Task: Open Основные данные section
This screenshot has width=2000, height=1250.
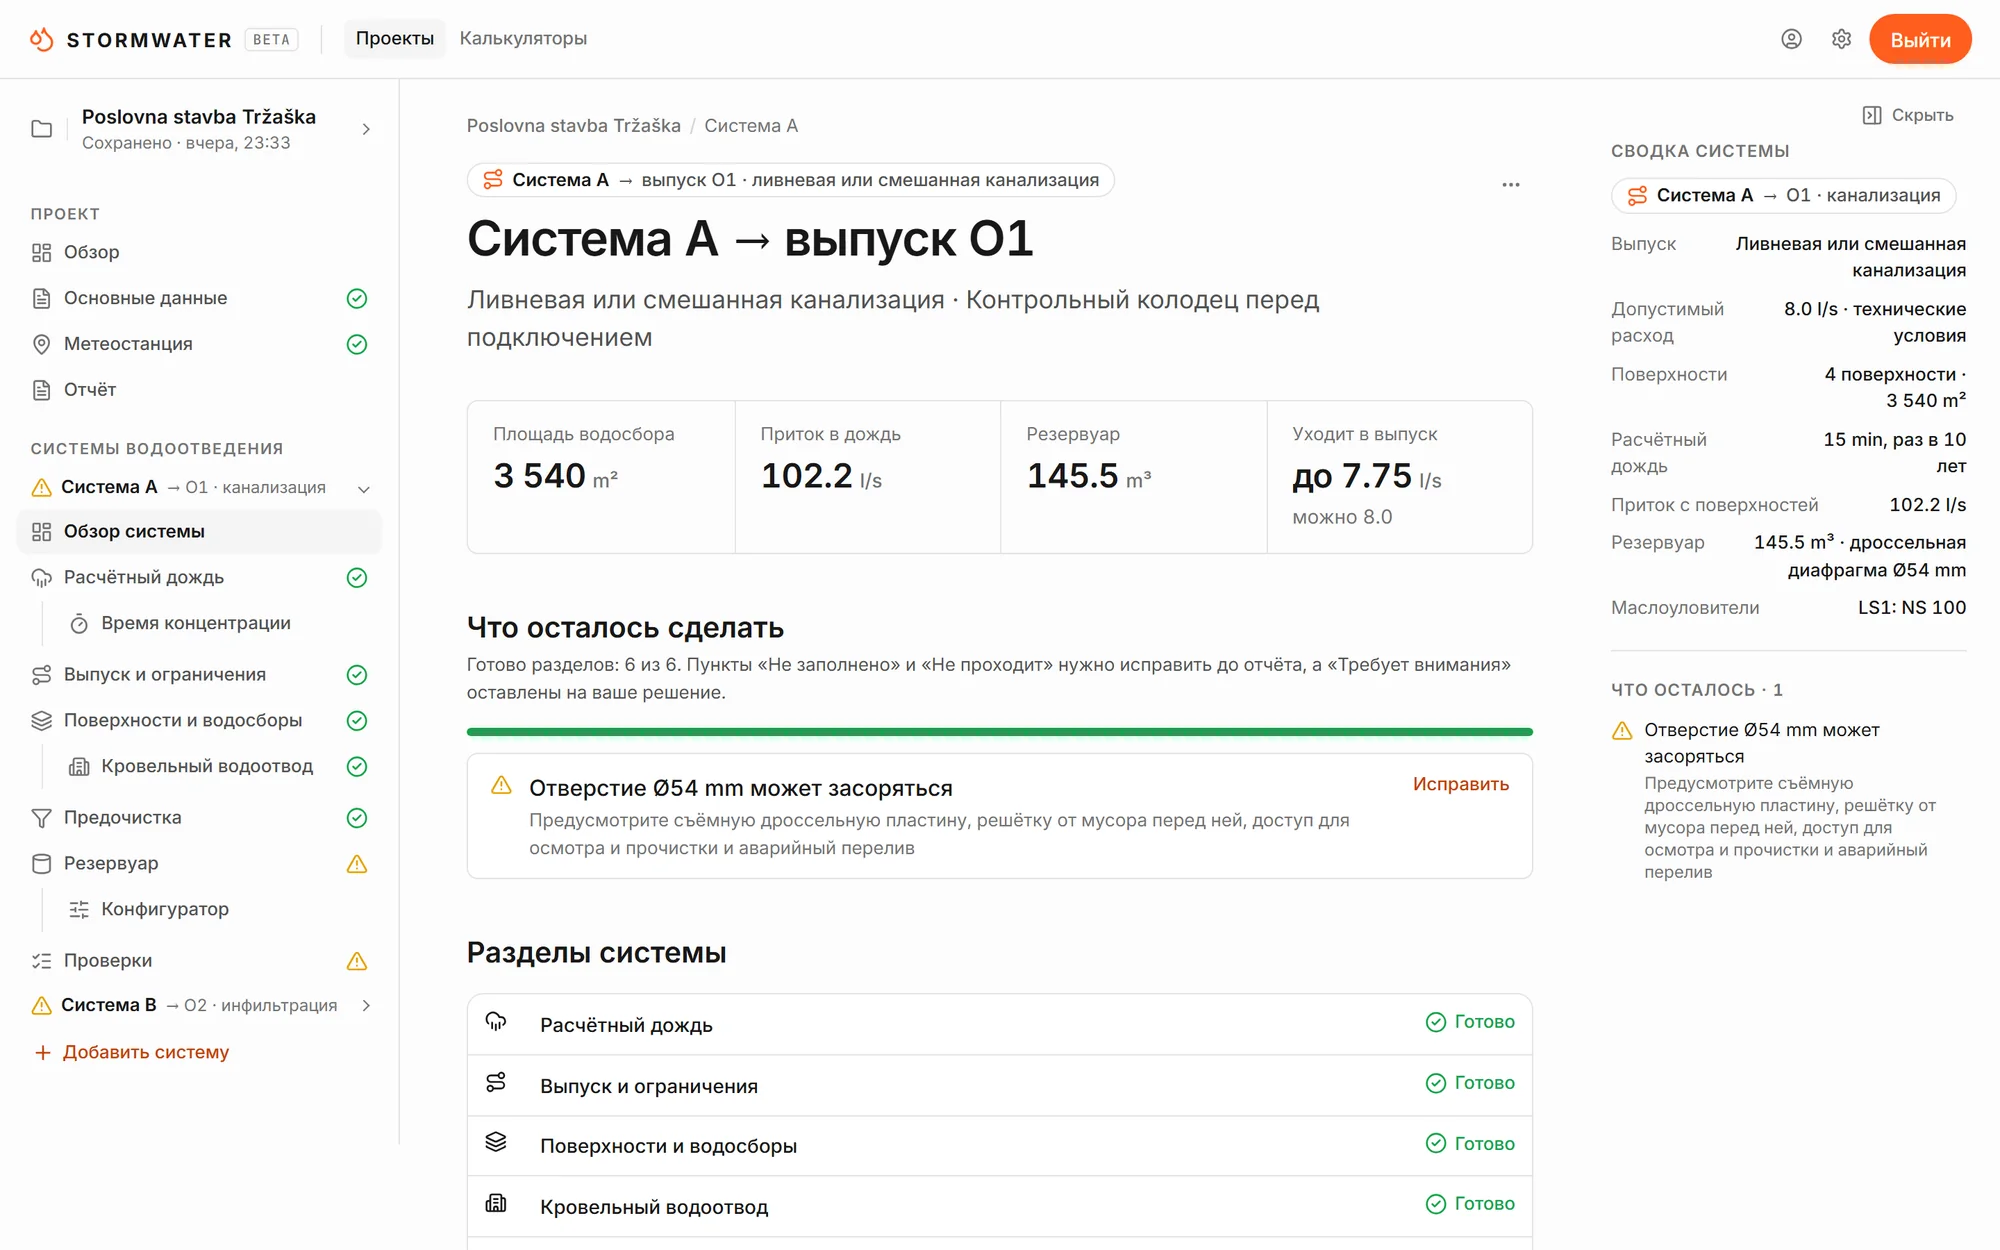Action: click(200, 298)
